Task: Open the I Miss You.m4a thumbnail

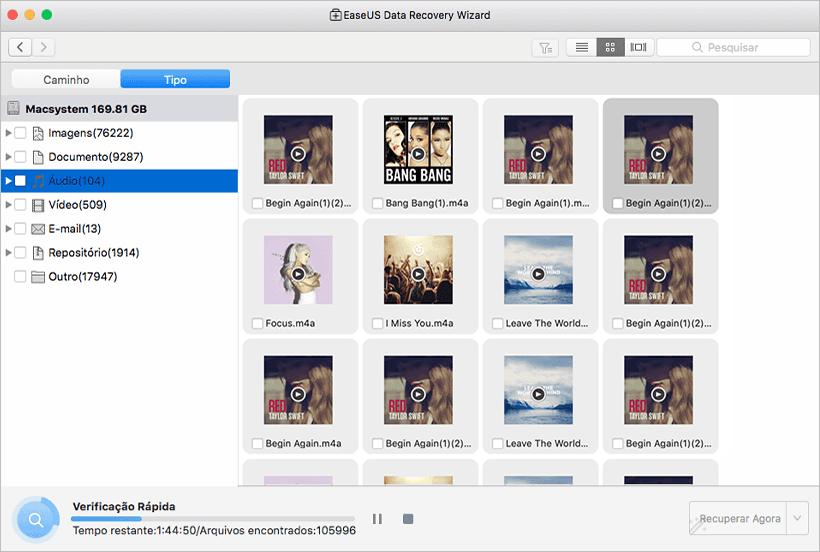Action: click(x=418, y=270)
